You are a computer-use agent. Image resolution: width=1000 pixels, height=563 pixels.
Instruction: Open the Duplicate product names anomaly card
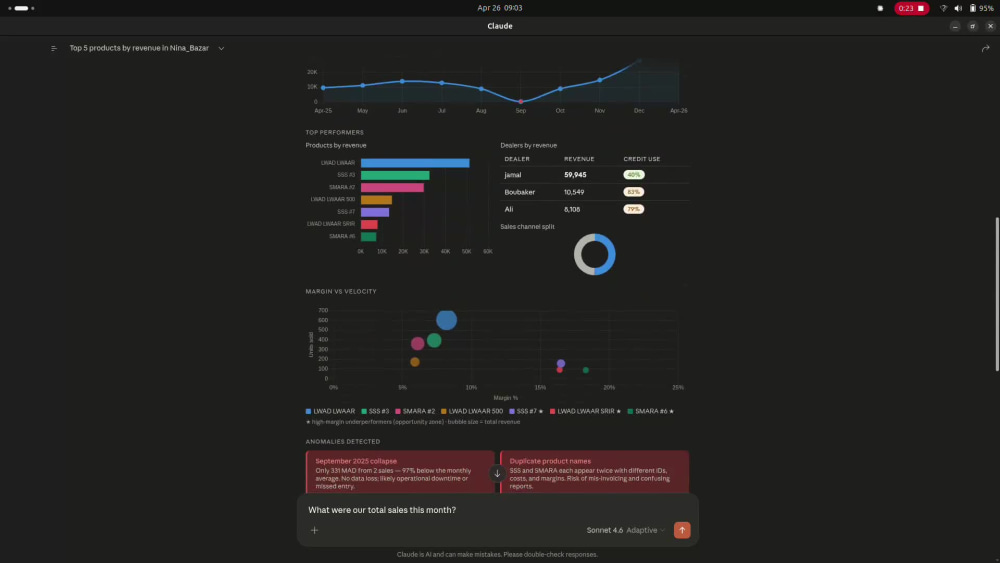point(595,472)
